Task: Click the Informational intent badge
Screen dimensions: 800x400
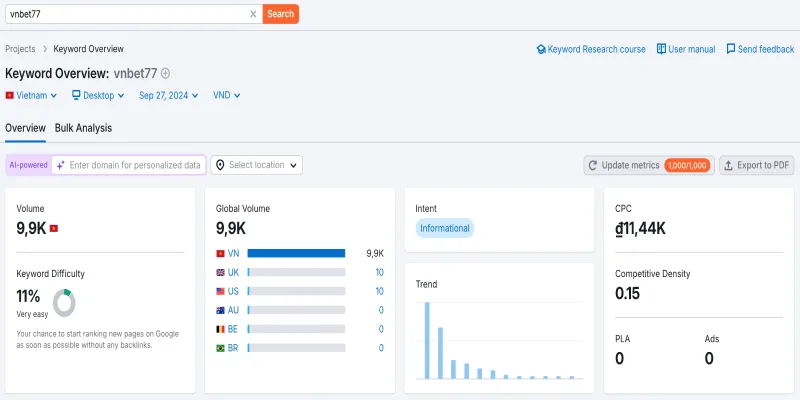Action: click(x=444, y=228)
